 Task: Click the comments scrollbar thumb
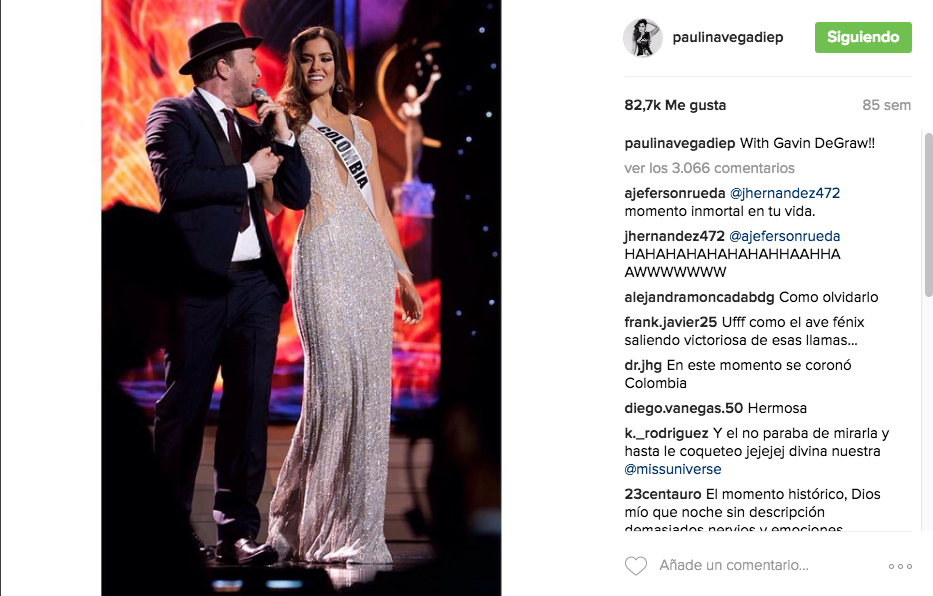click(928, 214)
